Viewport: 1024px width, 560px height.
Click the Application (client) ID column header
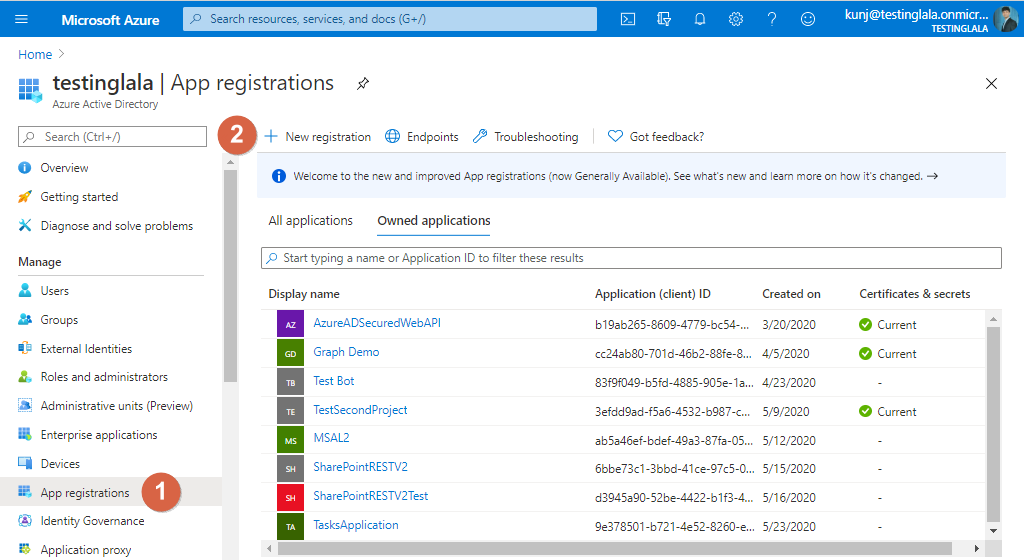click(652, 294)
